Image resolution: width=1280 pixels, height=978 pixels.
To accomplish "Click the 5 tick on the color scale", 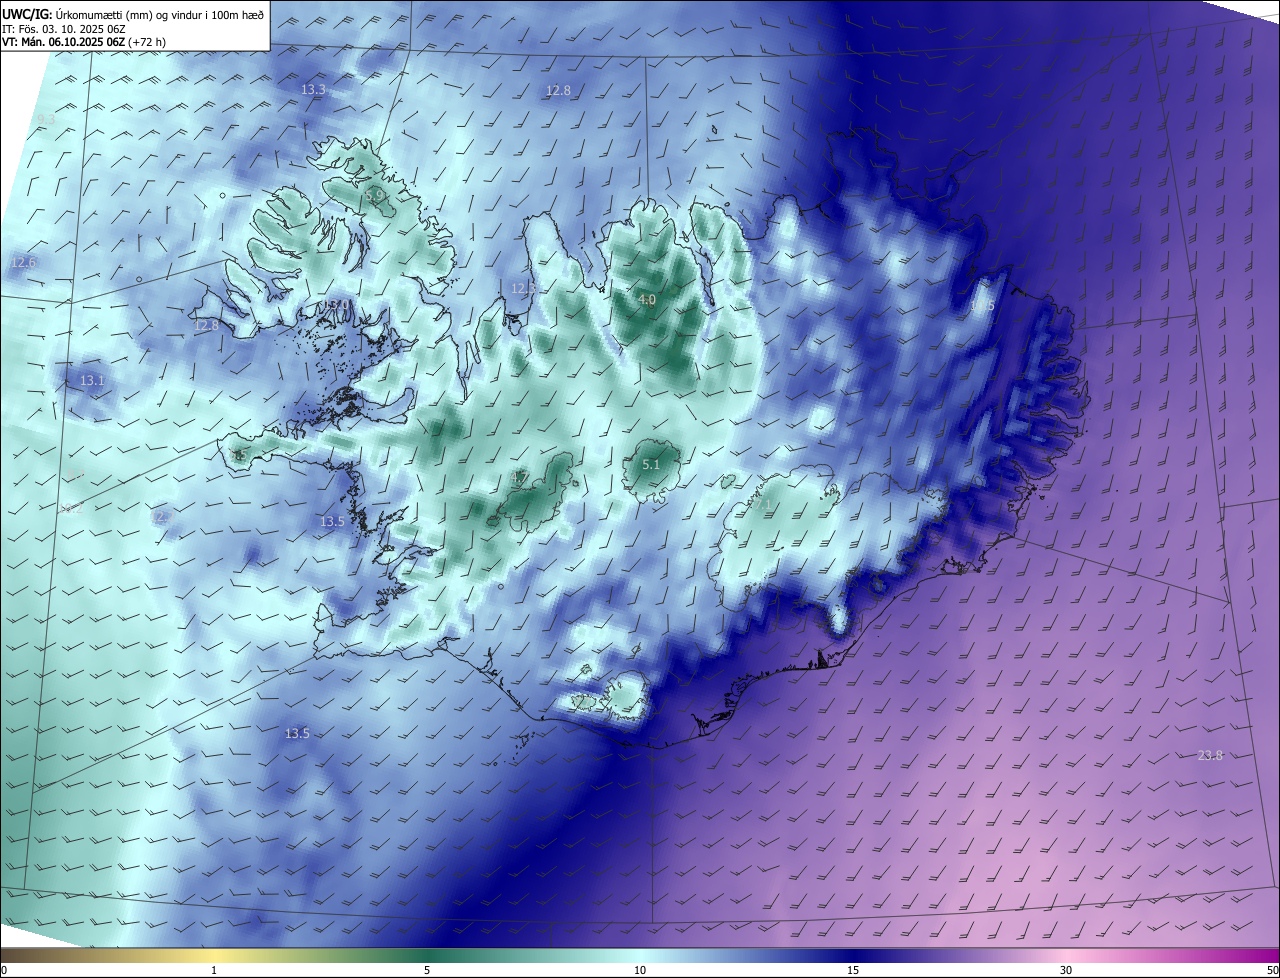I will (427, 970).
